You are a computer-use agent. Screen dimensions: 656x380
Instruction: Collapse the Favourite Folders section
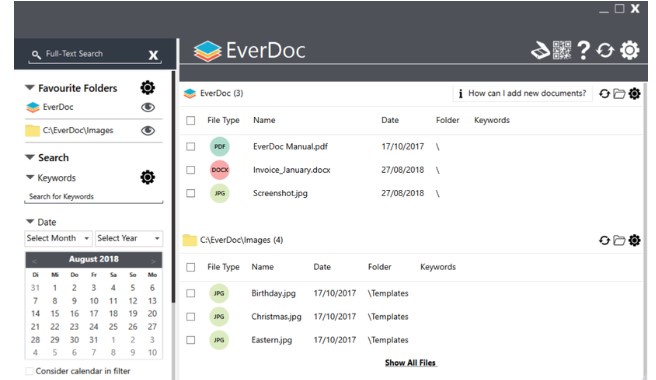30,88
